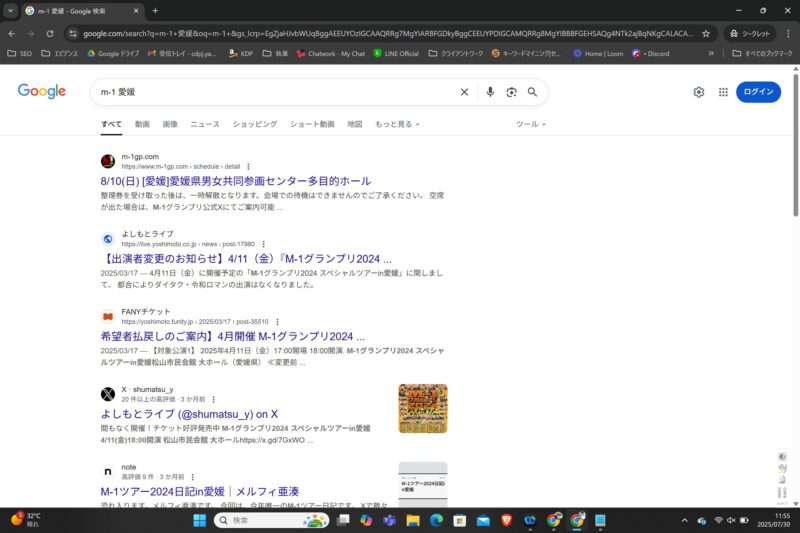Select the すべて results tab
Image resolution: width=800 pixels, height=533 pixels.
tap(111, 124)
